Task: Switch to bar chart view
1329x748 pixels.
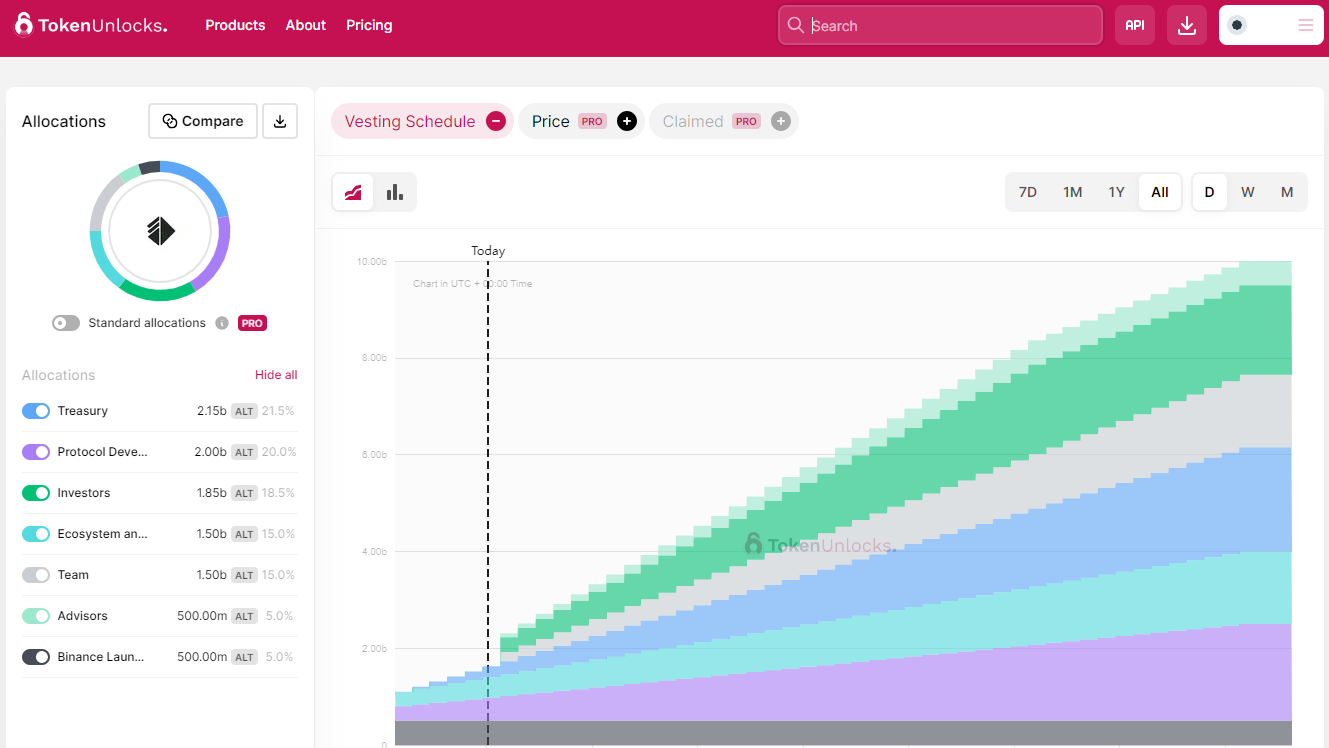Action: pos(395,192)
